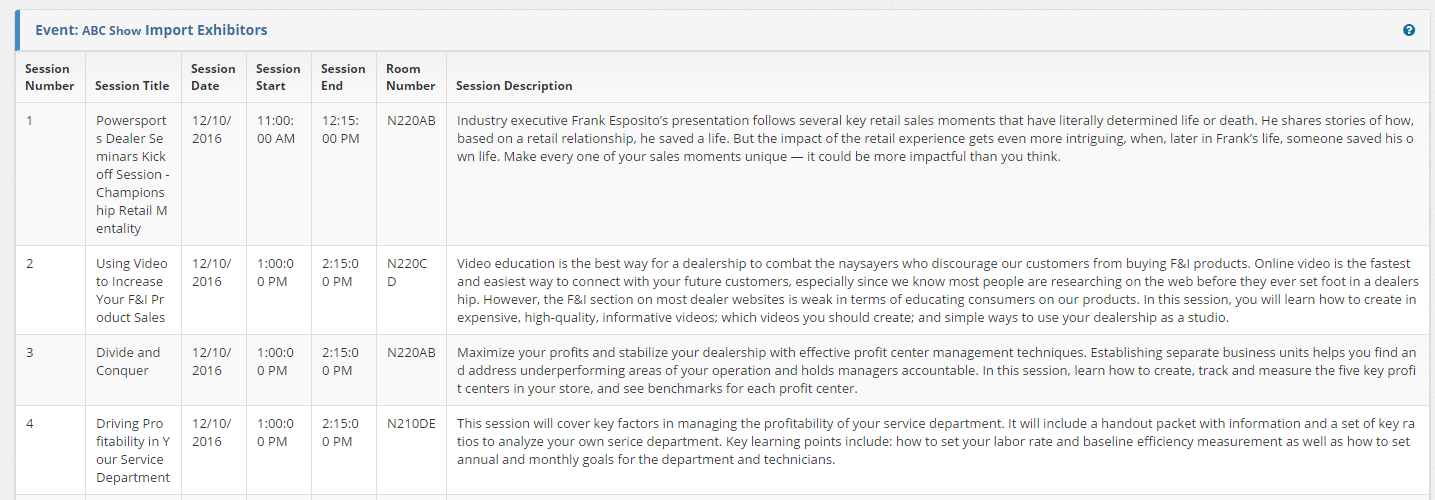The width and height of the screenshot is (1435, 500).
Task: Click the N210DE room number cell
Action: (411, 423)
